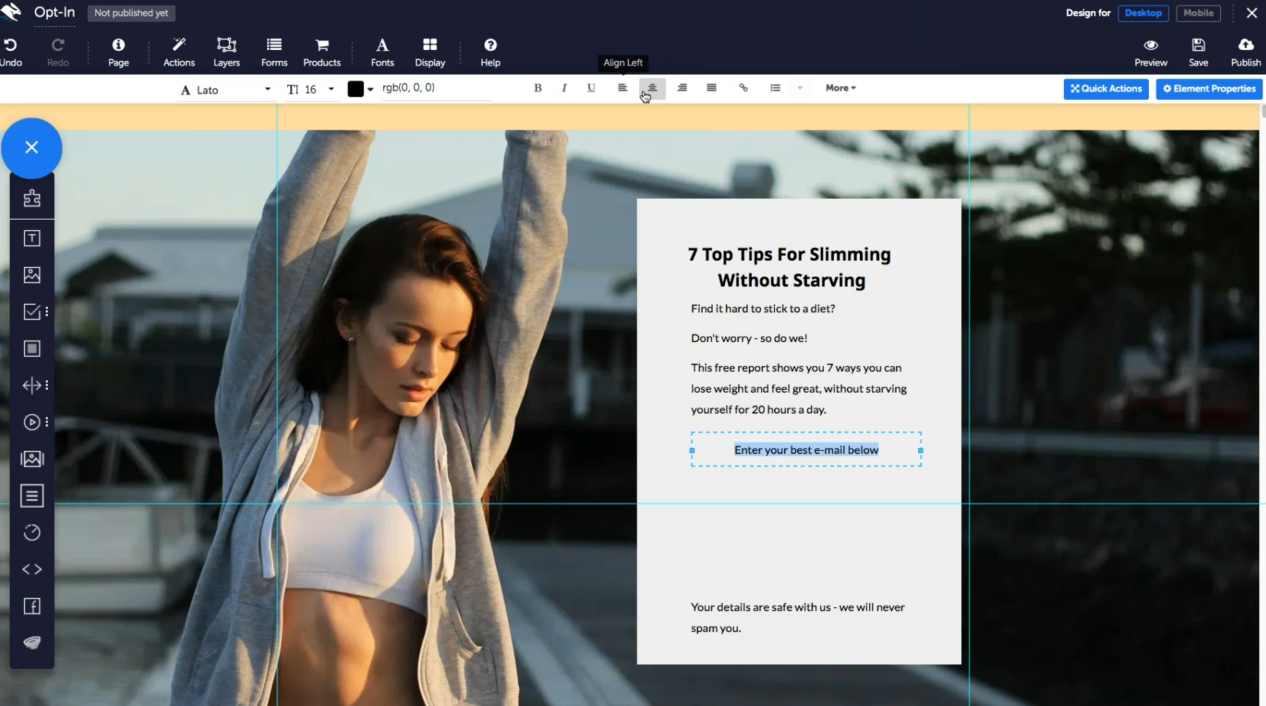Open Layers panel in top toolbar
Screen dimensions: 1266x706
click(227, 52)
